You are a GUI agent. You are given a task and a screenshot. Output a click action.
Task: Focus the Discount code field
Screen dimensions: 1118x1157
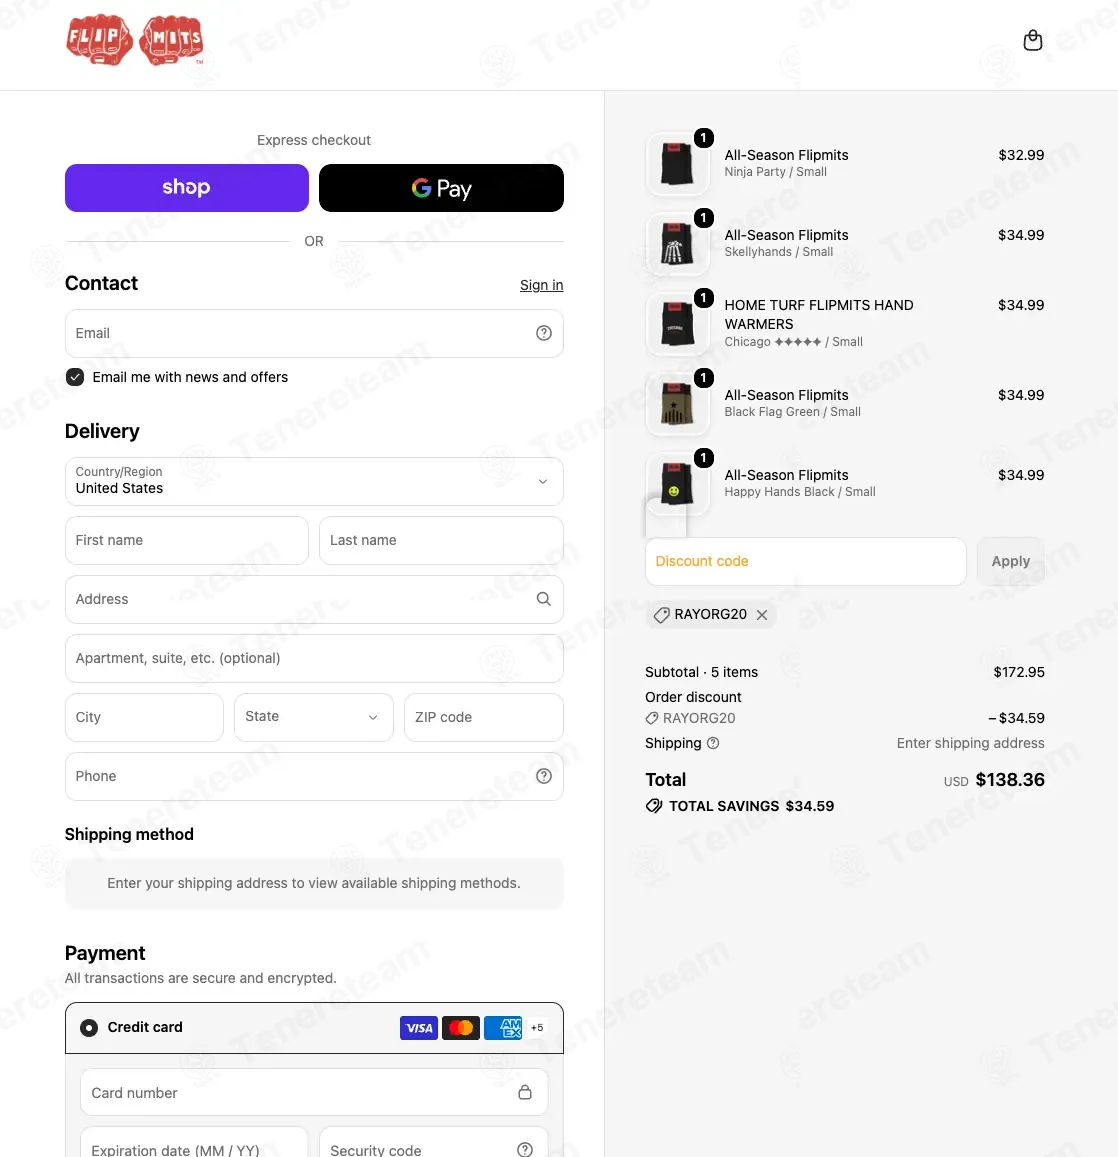(x=805, y=561)
